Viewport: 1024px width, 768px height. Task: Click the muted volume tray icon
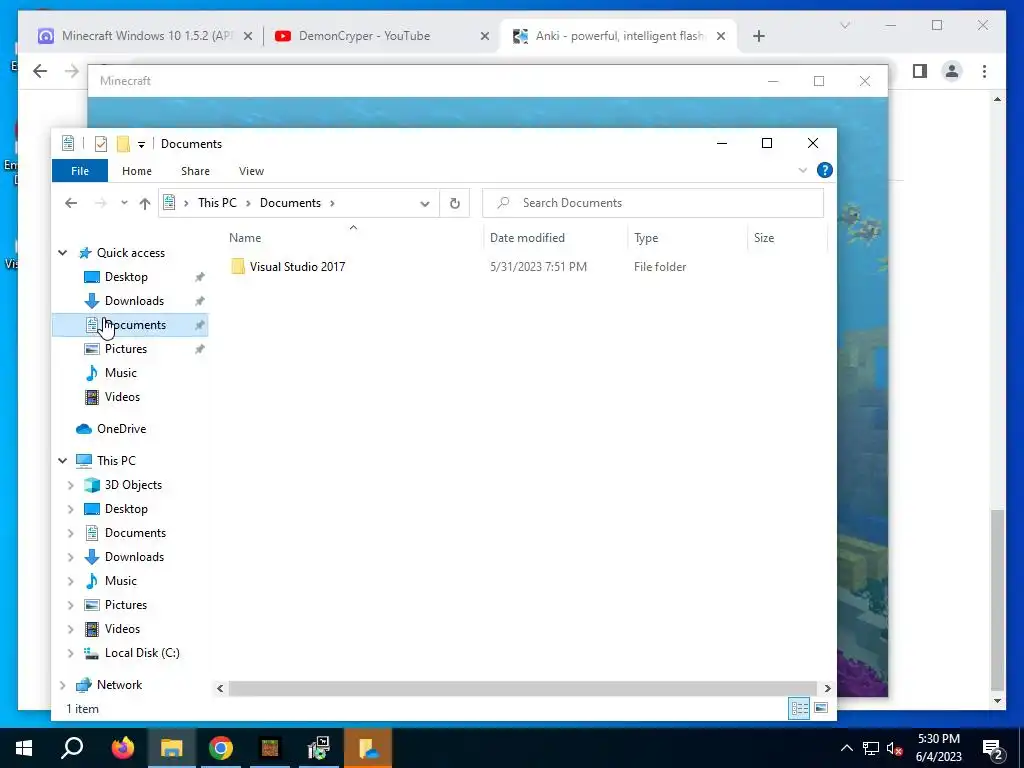[895, 748]
